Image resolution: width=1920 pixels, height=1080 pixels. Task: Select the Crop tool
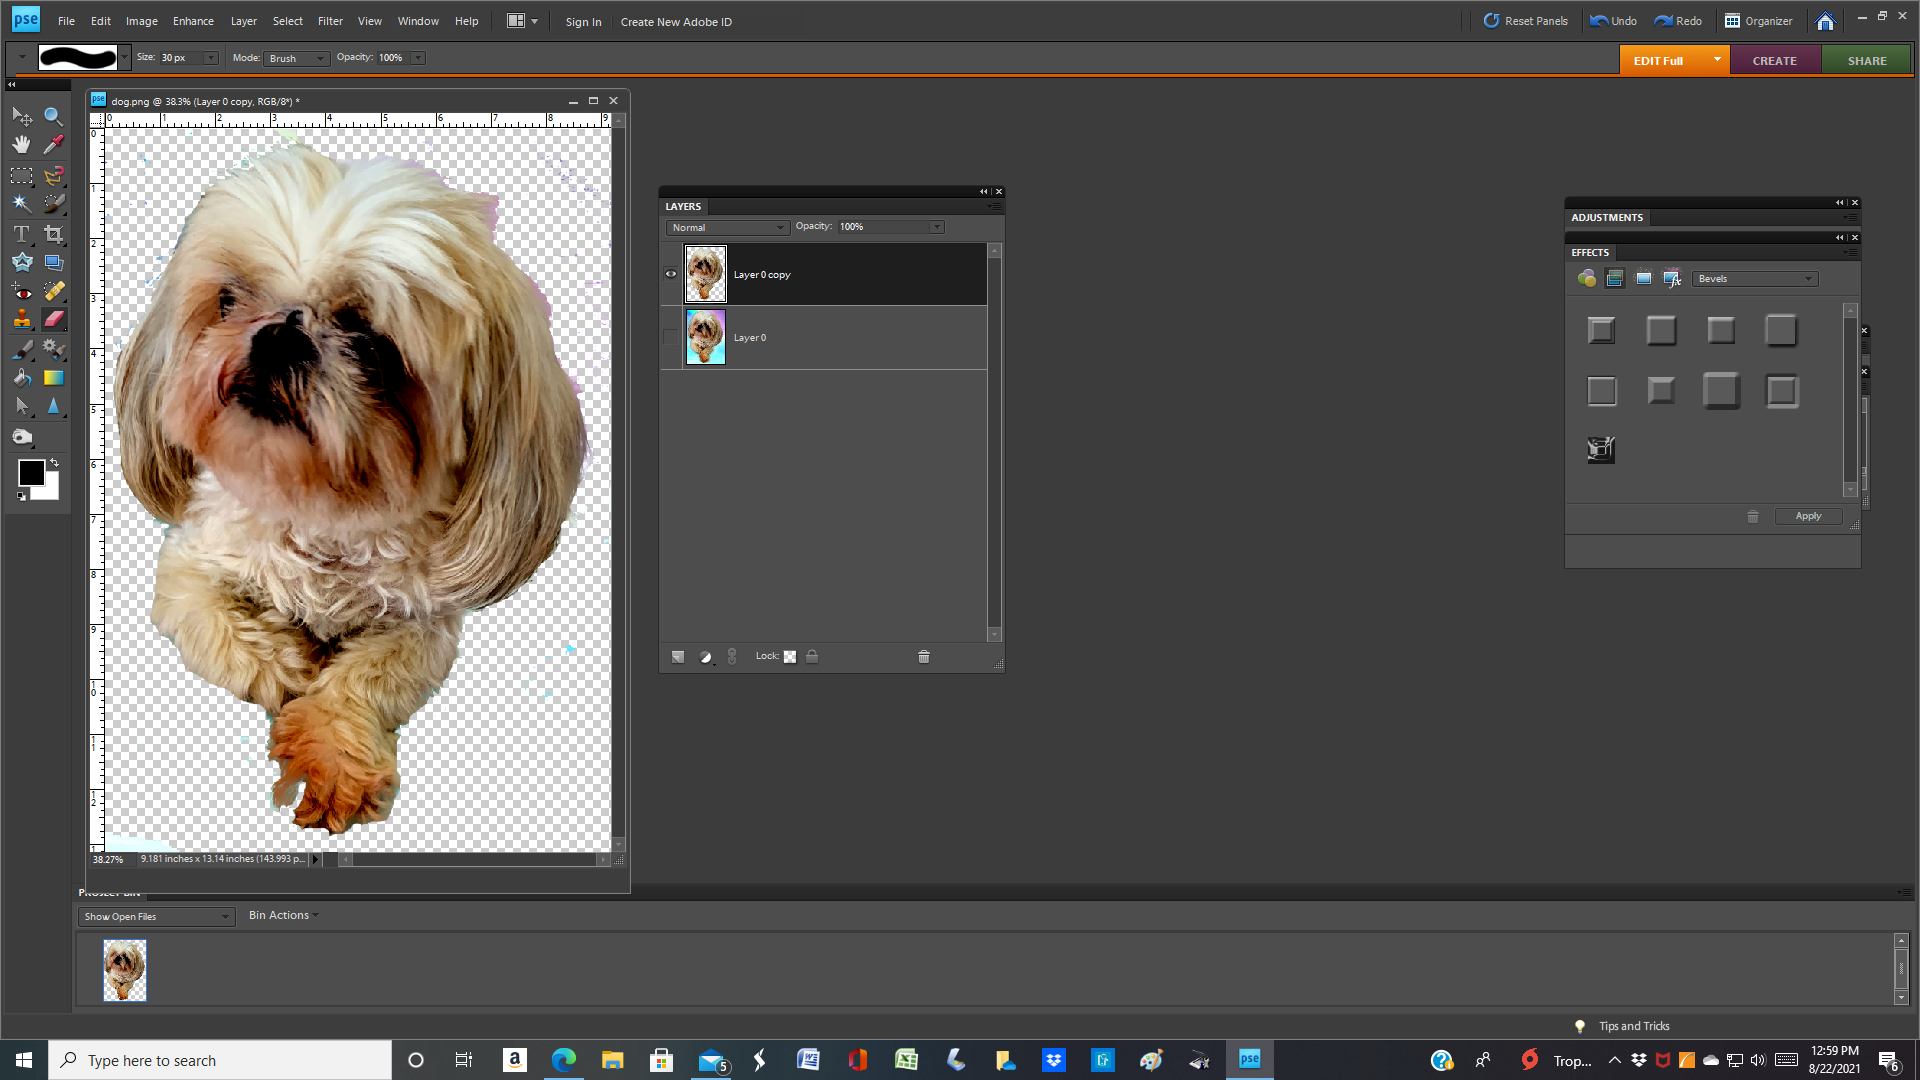(54, 234)
